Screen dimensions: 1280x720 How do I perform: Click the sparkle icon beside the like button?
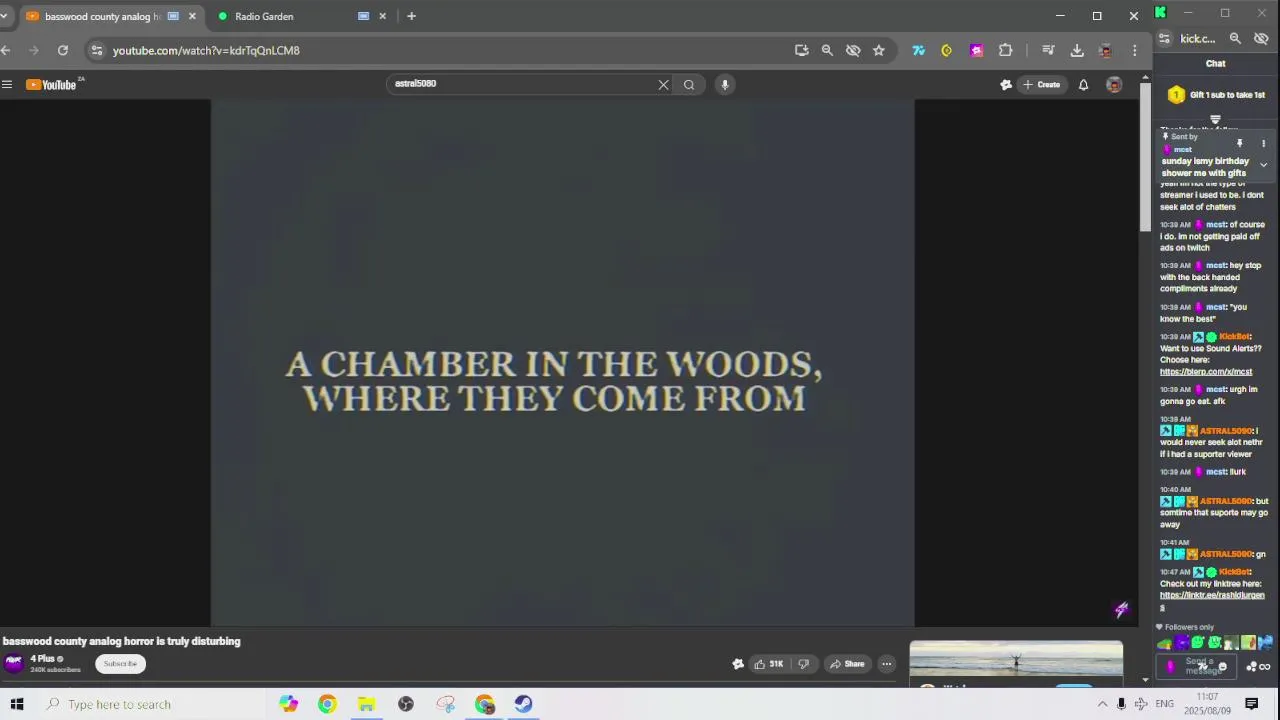point(738,664)
